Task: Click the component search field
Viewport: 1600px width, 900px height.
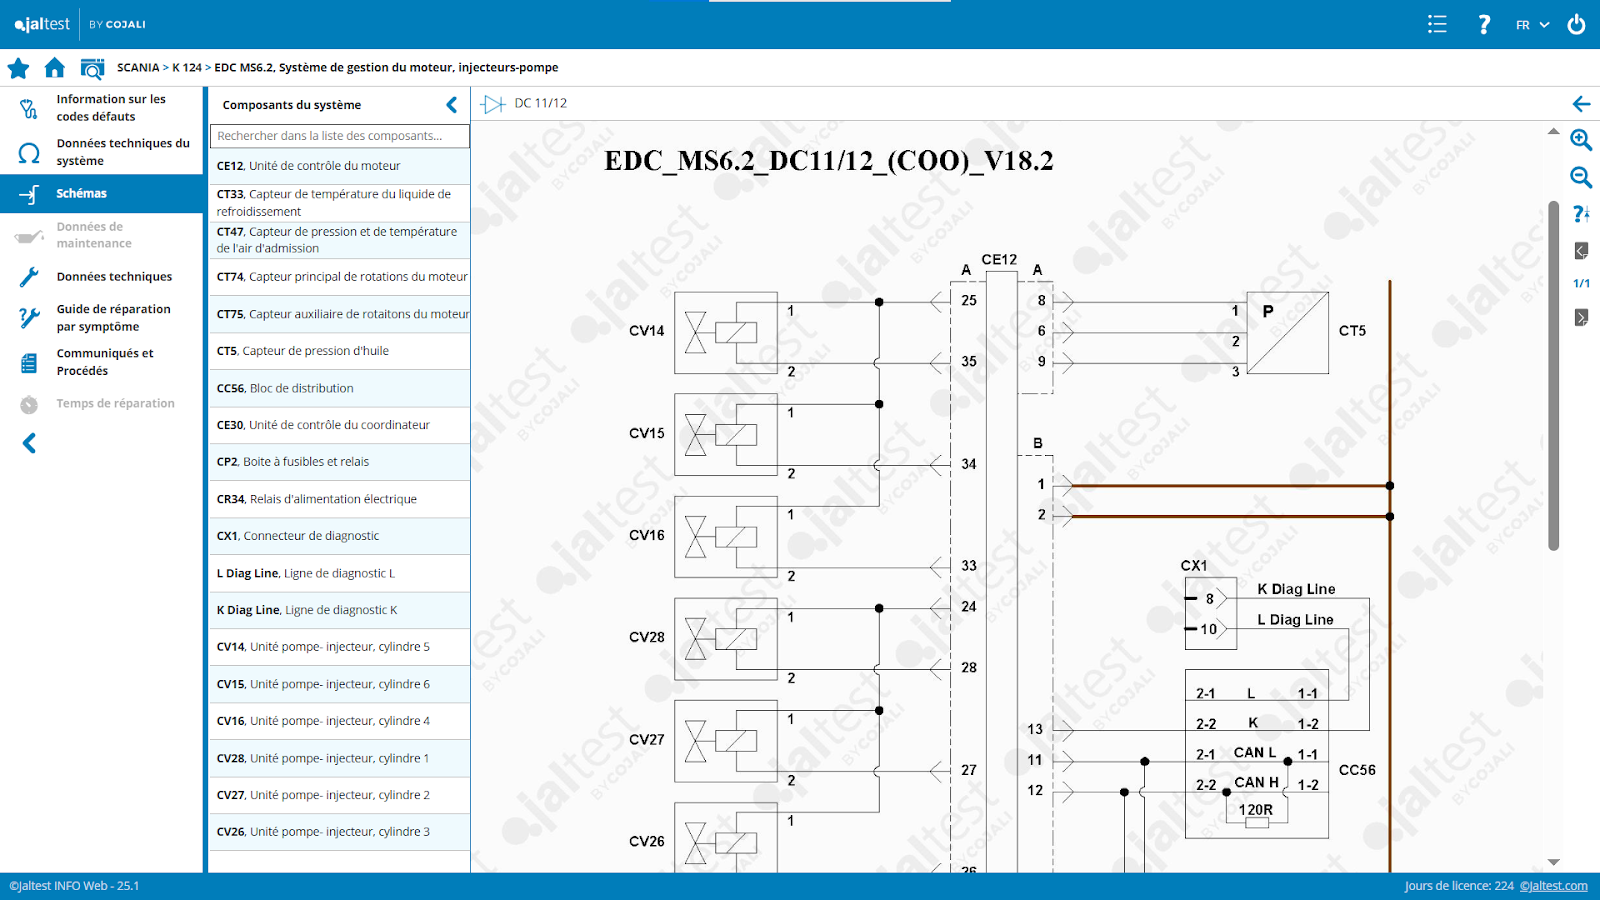Action: click(x=339, y=136)
